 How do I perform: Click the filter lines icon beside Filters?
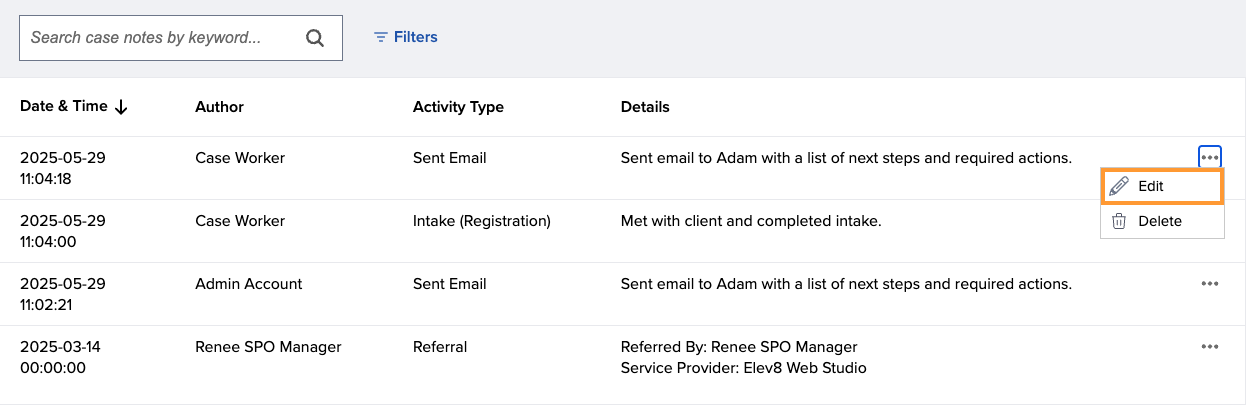point(380,37)
